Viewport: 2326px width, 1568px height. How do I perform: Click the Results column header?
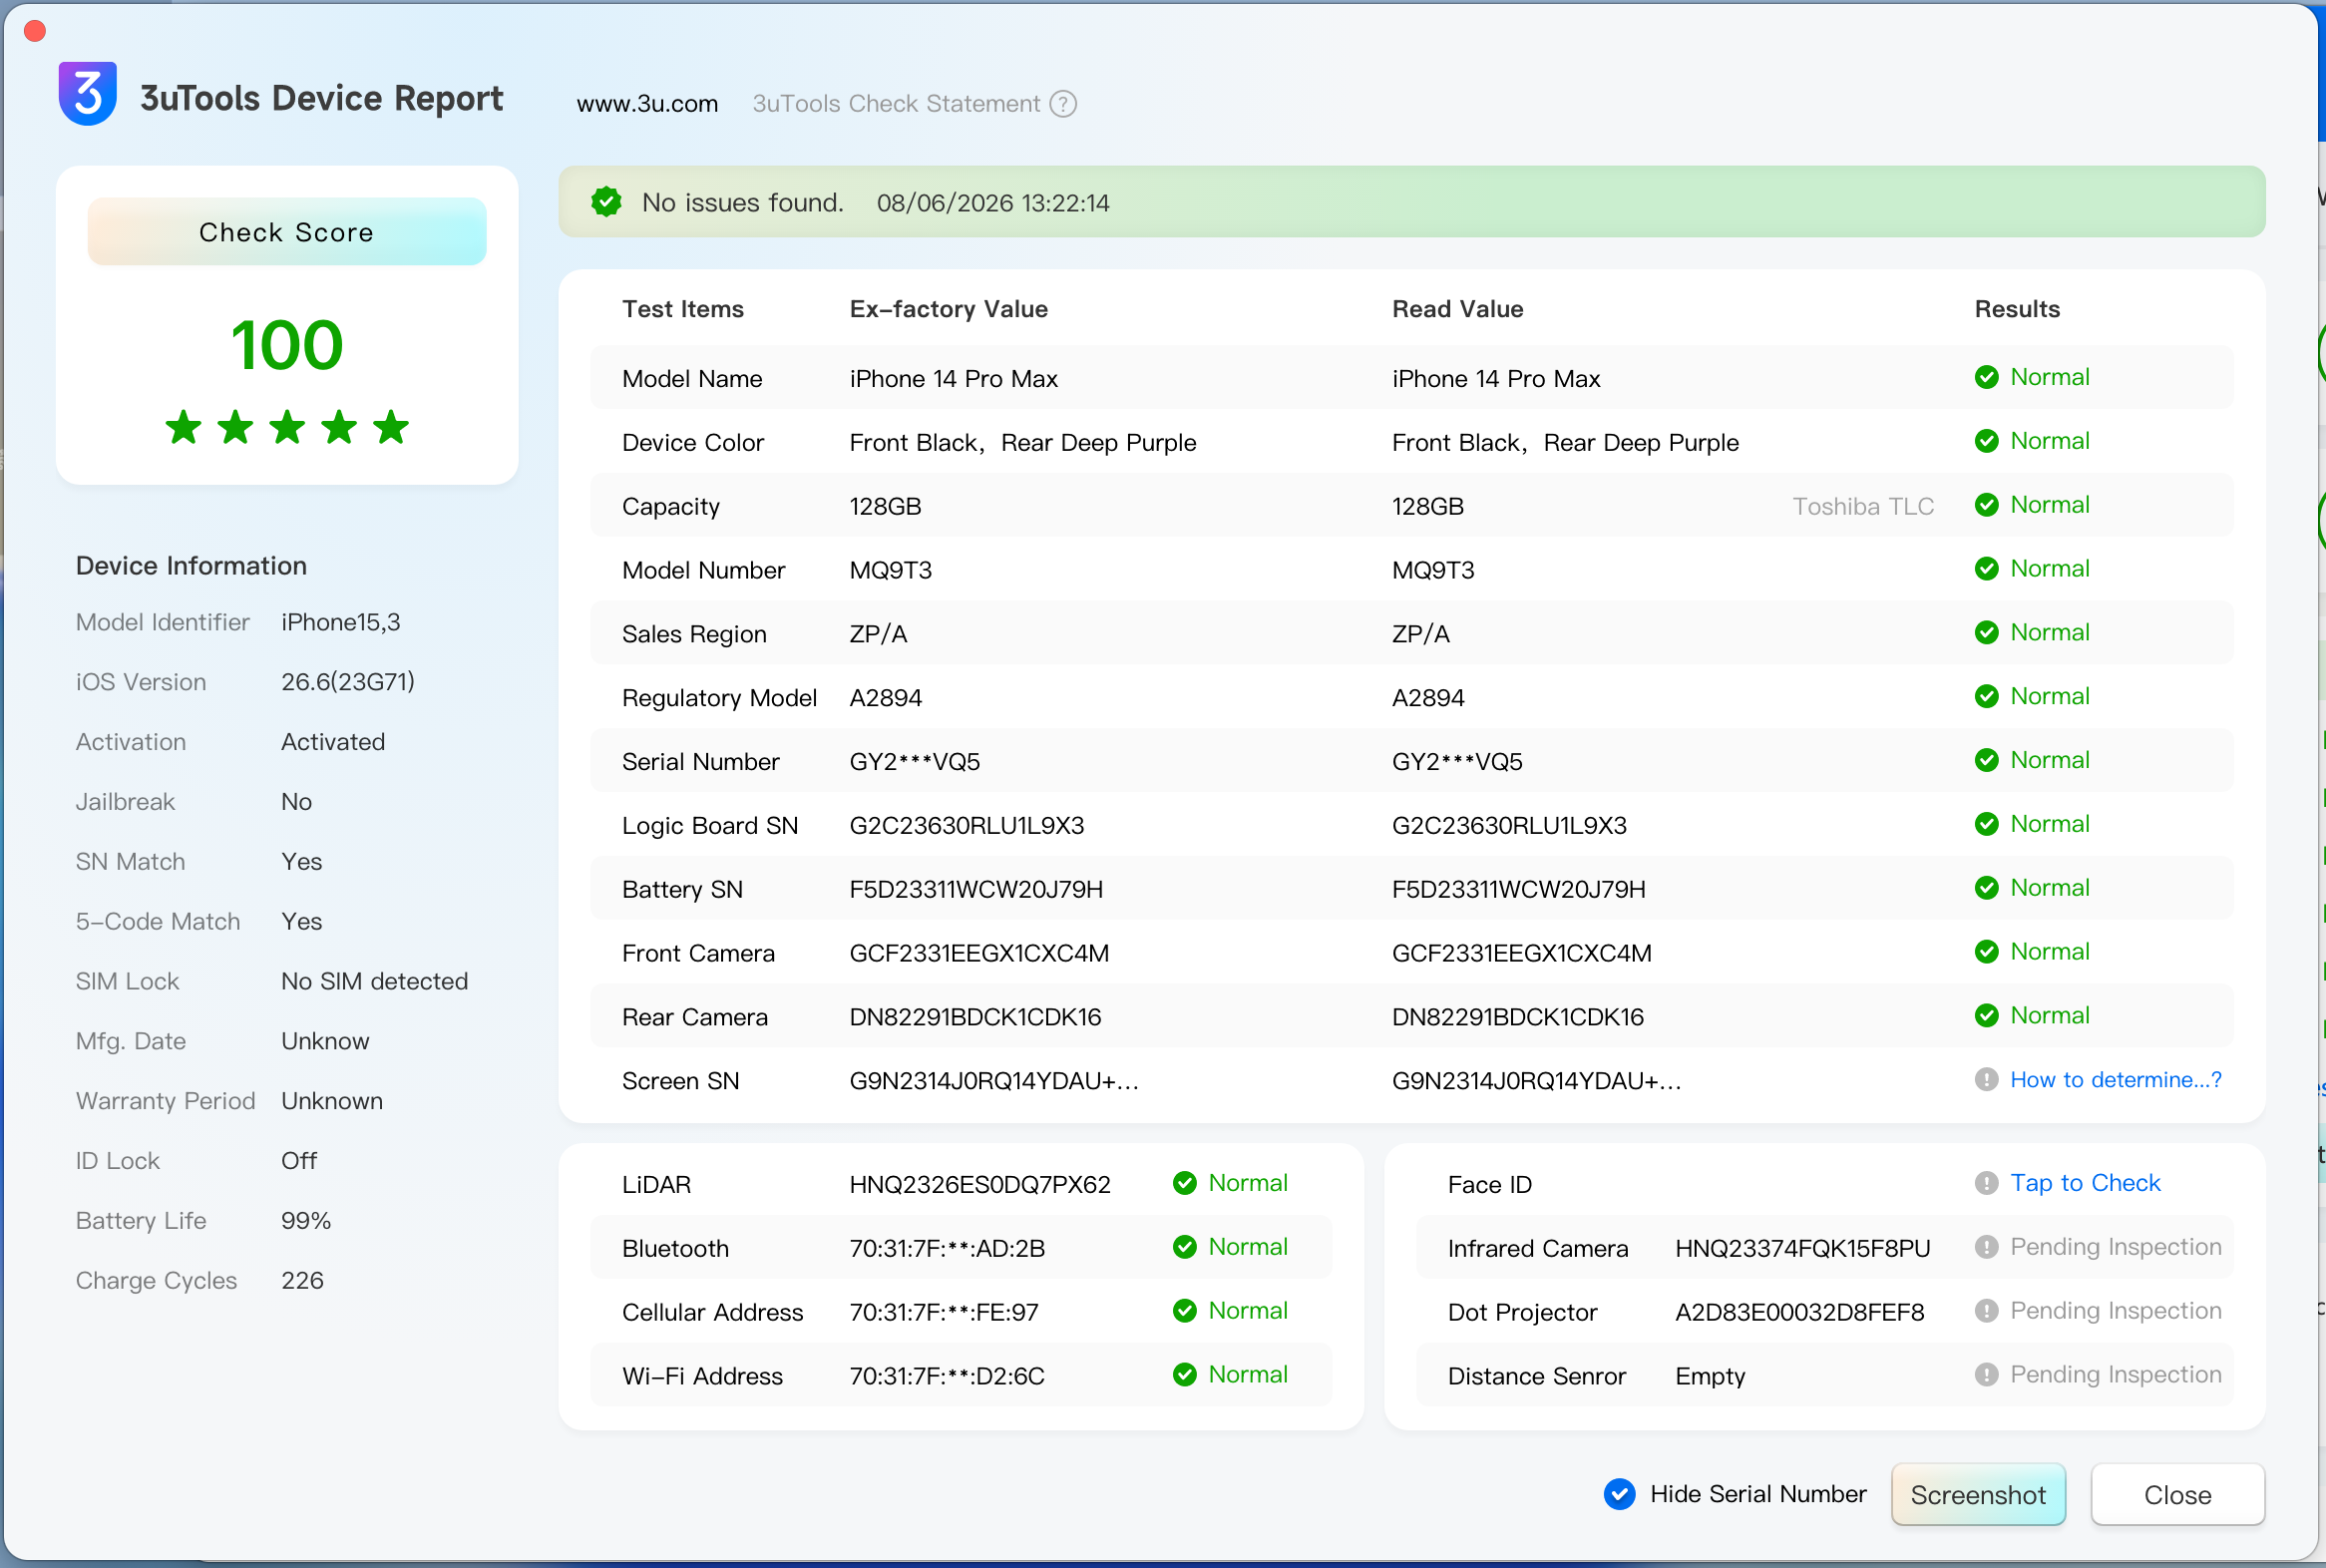click(x=2017, y=309)
